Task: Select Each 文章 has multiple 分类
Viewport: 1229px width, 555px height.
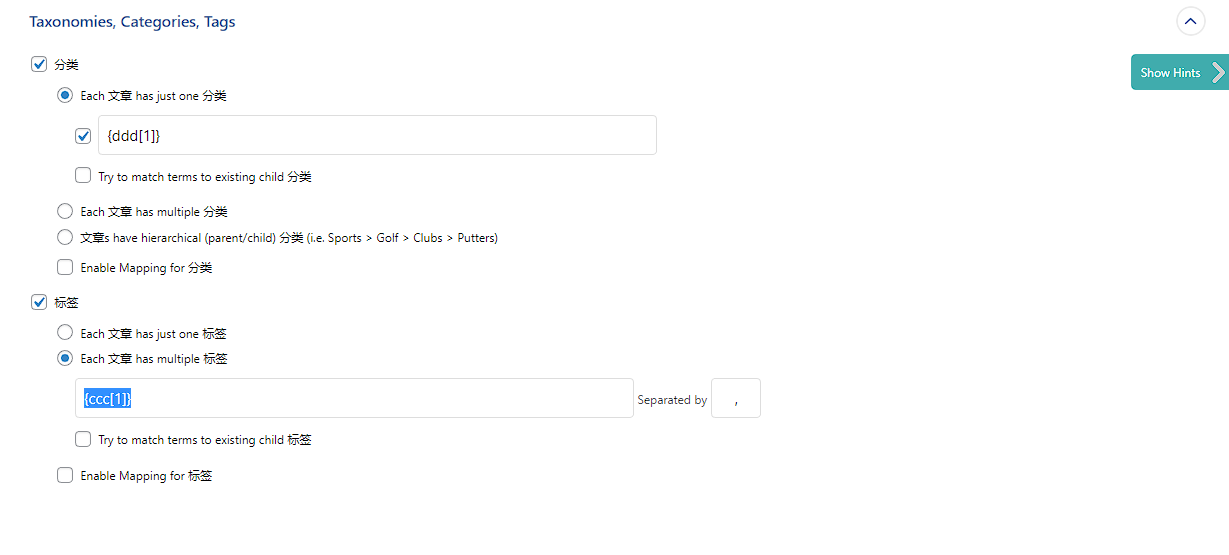Action: pyautogui.click(x=65, y=212)
